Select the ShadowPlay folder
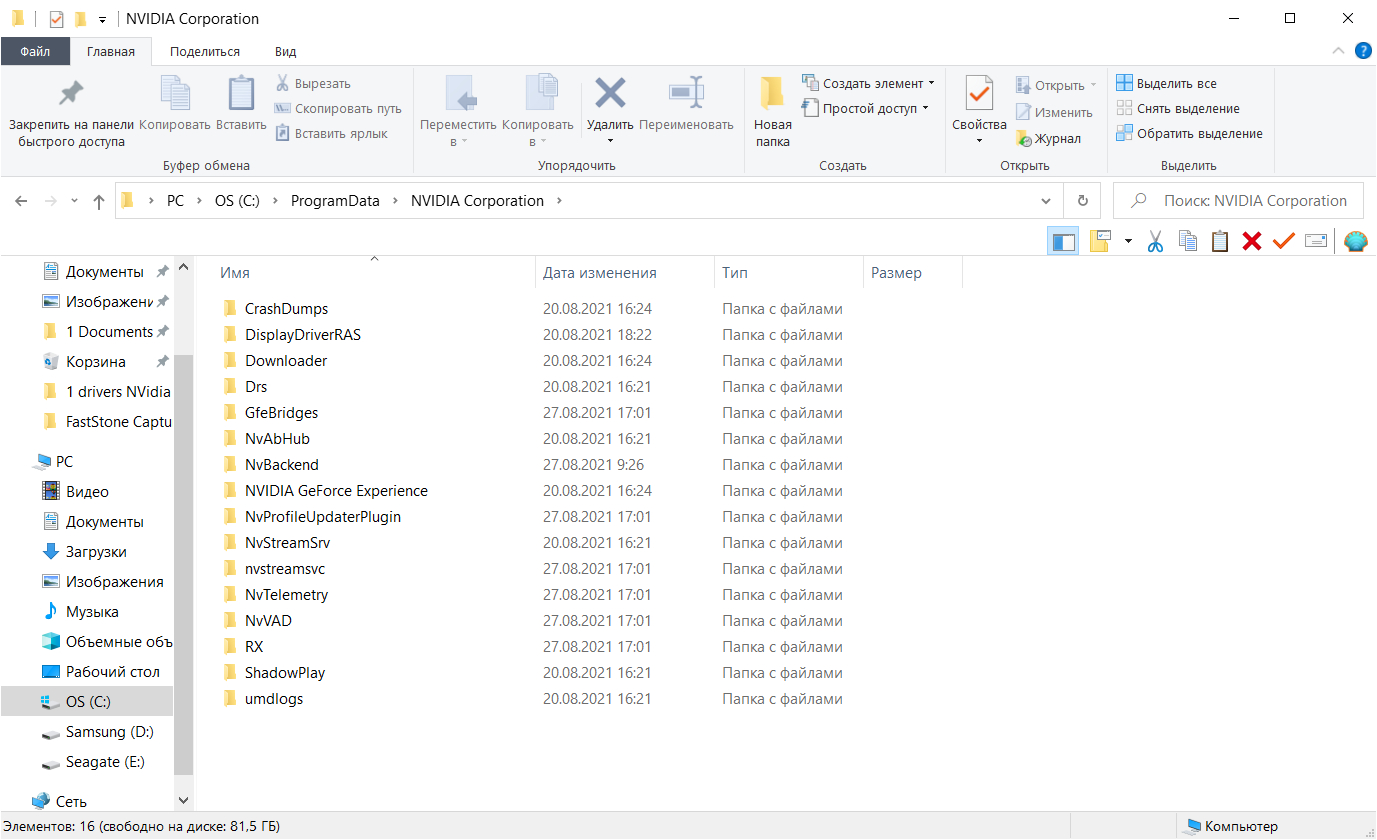The height and width of the screenshot is (840, 1377). [x=285, y=673]
